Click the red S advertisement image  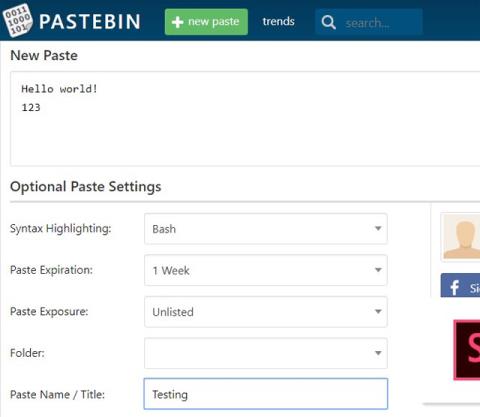(x=467, y=350)
